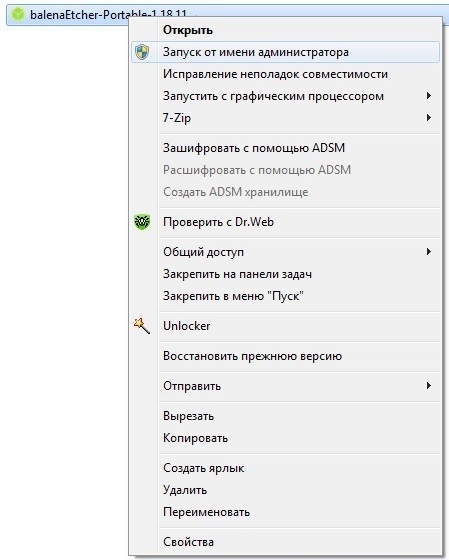The height and width of the screenshot is (560, 449).
Task: Expand the graphics processor submenu arrow
Action: pyautogui.click(x=429, y=96)
